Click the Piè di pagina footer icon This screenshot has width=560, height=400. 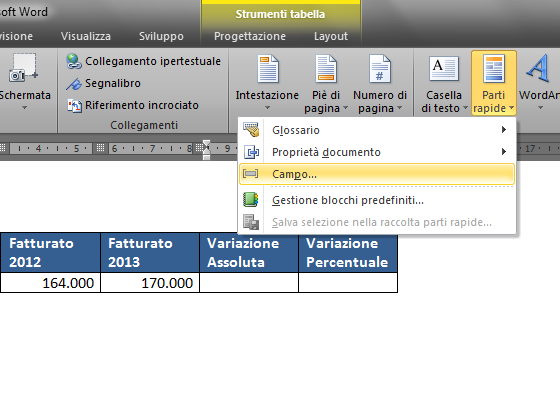(x=326, y=69)
